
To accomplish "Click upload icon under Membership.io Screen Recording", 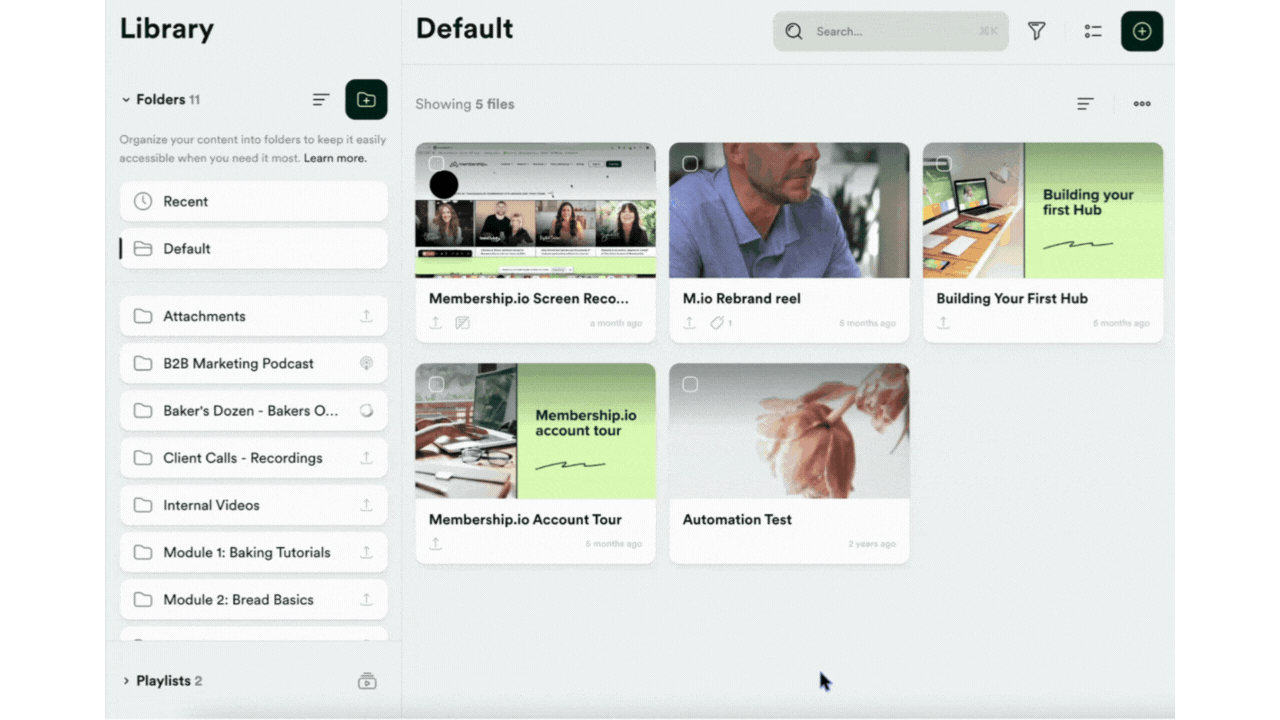I will [x=436, y=323].
